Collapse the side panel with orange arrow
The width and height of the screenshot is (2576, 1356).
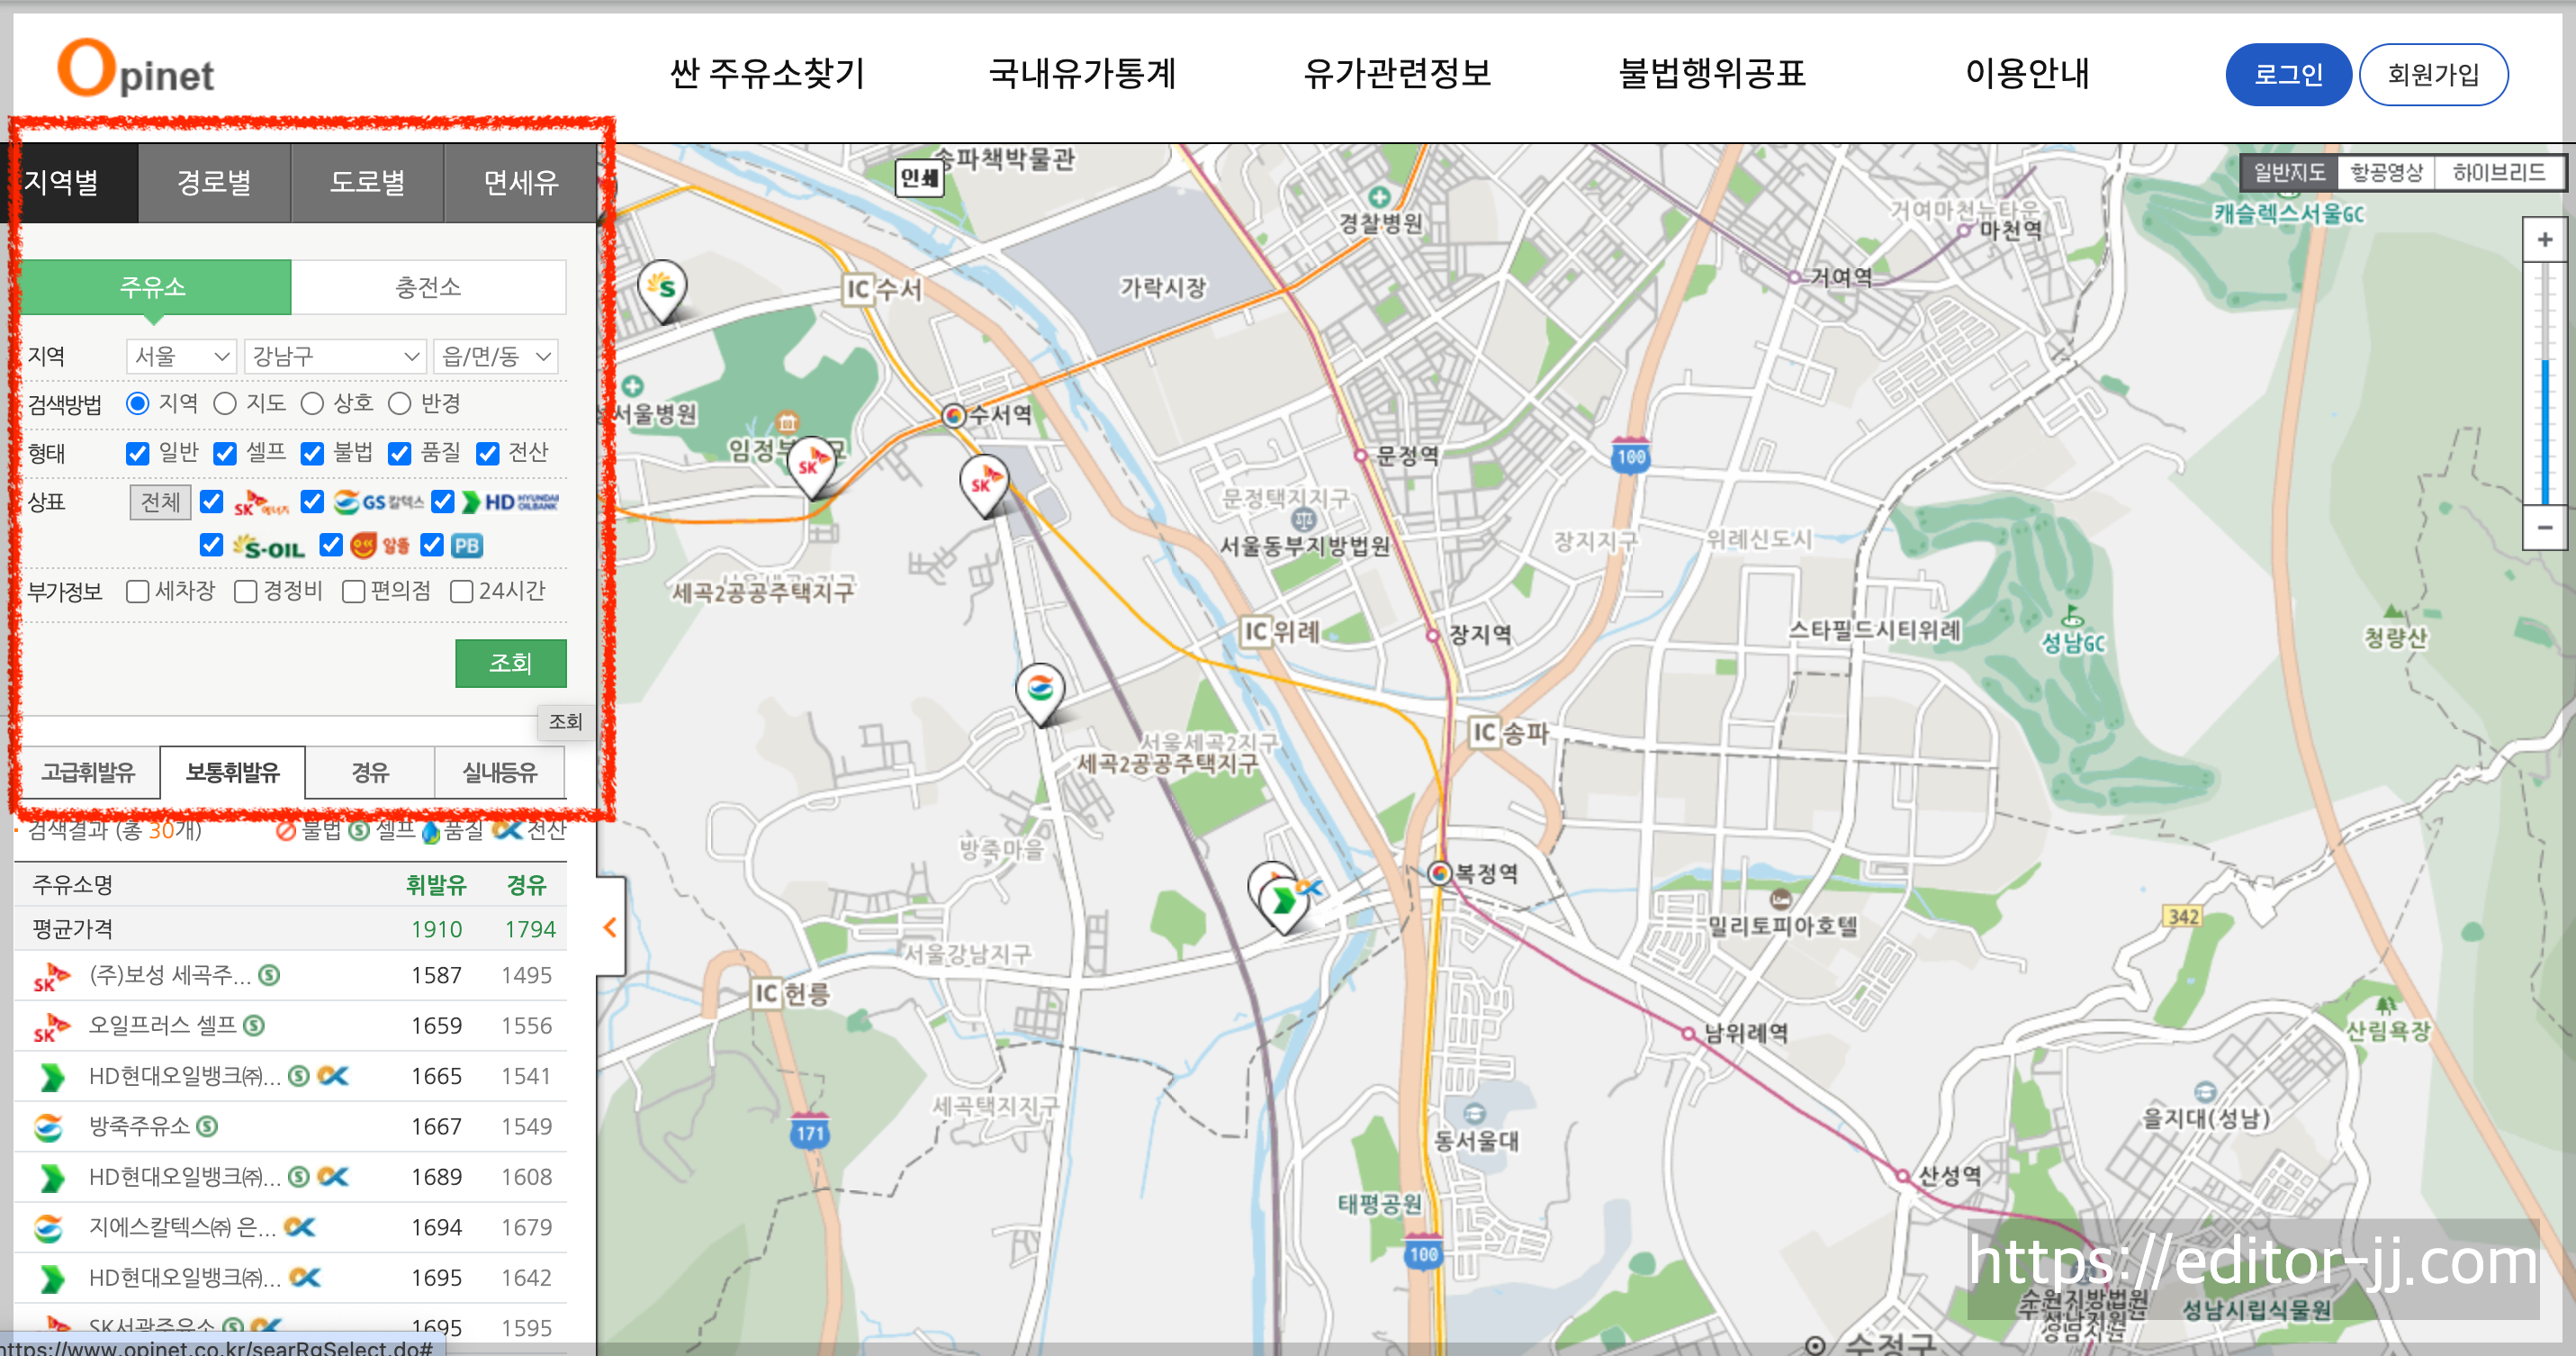coord(610,927)
